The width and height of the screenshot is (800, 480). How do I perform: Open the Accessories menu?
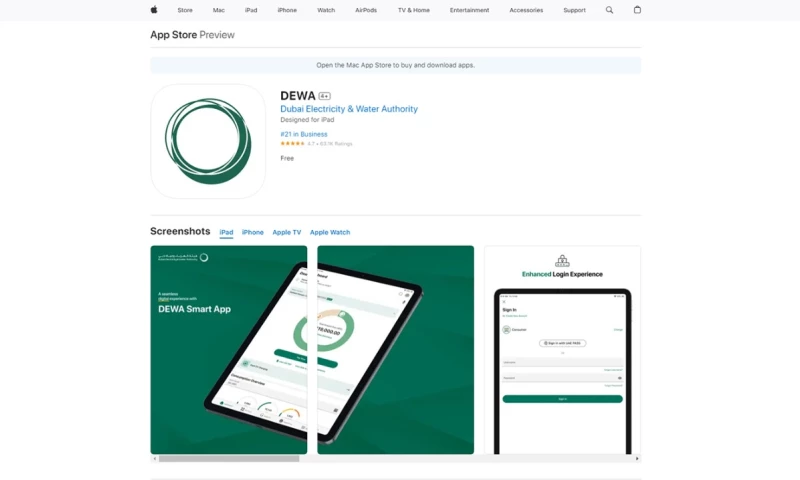pyautogui.click(x=526, y=10)
